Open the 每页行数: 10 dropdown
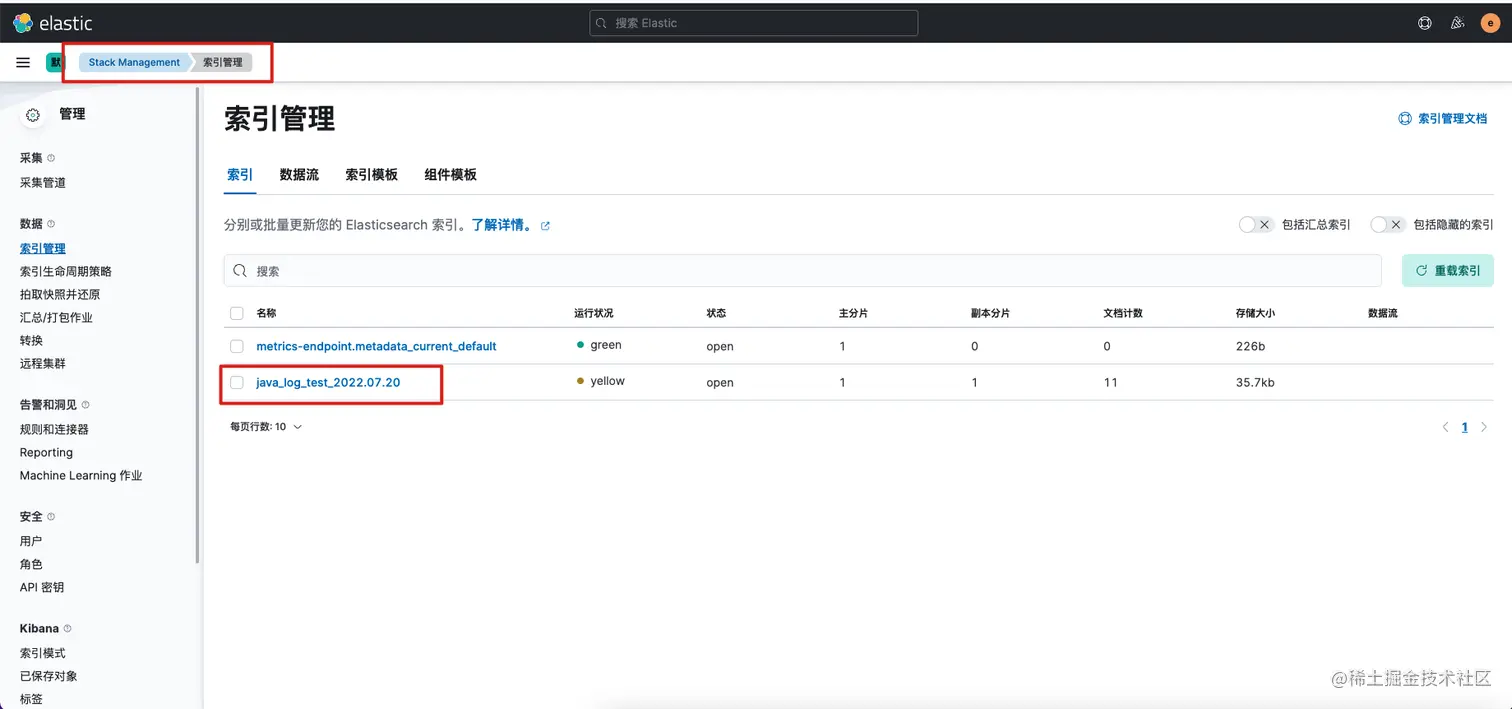Image resolution: width=1512 pixels, height=709 pixels. coord(266,427)
